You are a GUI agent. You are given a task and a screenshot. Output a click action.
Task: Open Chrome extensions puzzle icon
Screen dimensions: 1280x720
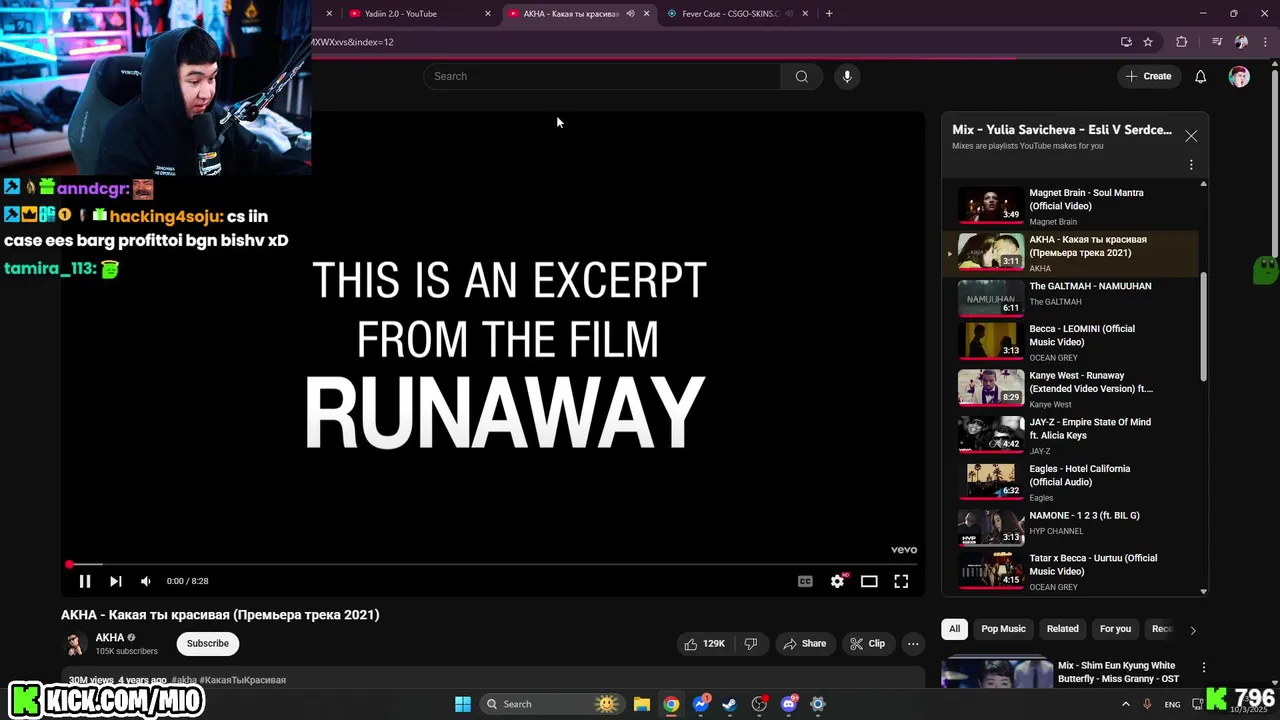click(1182, 42)
